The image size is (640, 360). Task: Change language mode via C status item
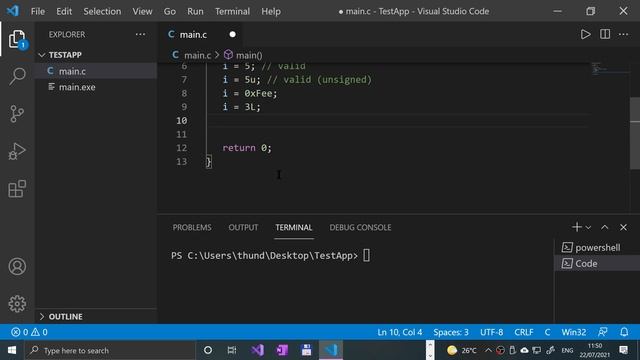pos(547,332)
